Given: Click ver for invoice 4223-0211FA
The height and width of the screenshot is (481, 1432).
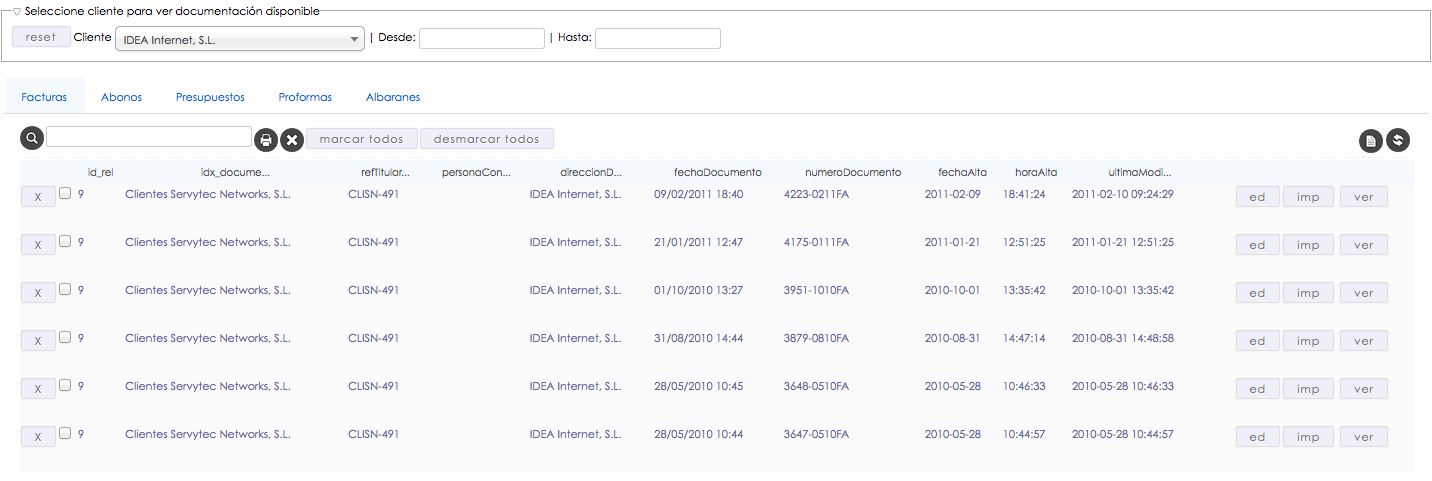Looking at the screenshot, I should [1364, 197].
